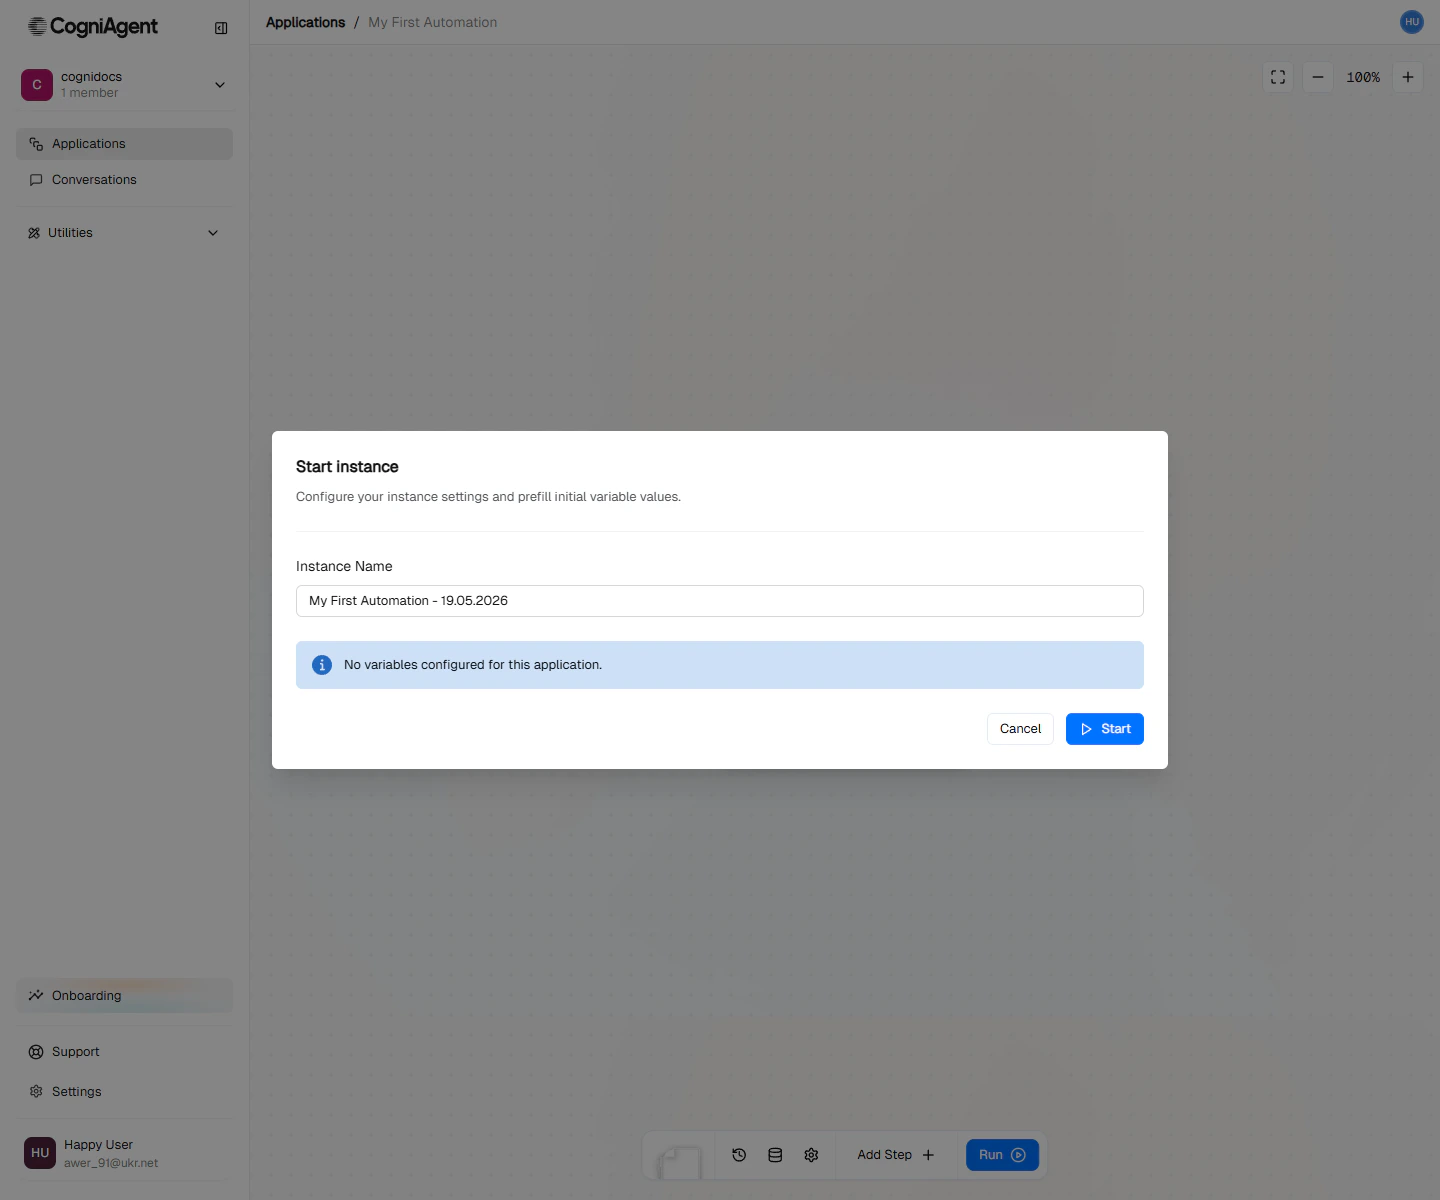
Task: Open the HU account avatar at top right
Action: 1412,22
